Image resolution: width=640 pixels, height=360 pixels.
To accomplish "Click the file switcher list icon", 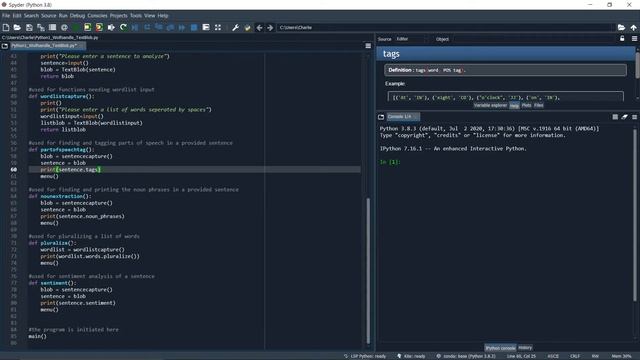I will coord(52,27).
